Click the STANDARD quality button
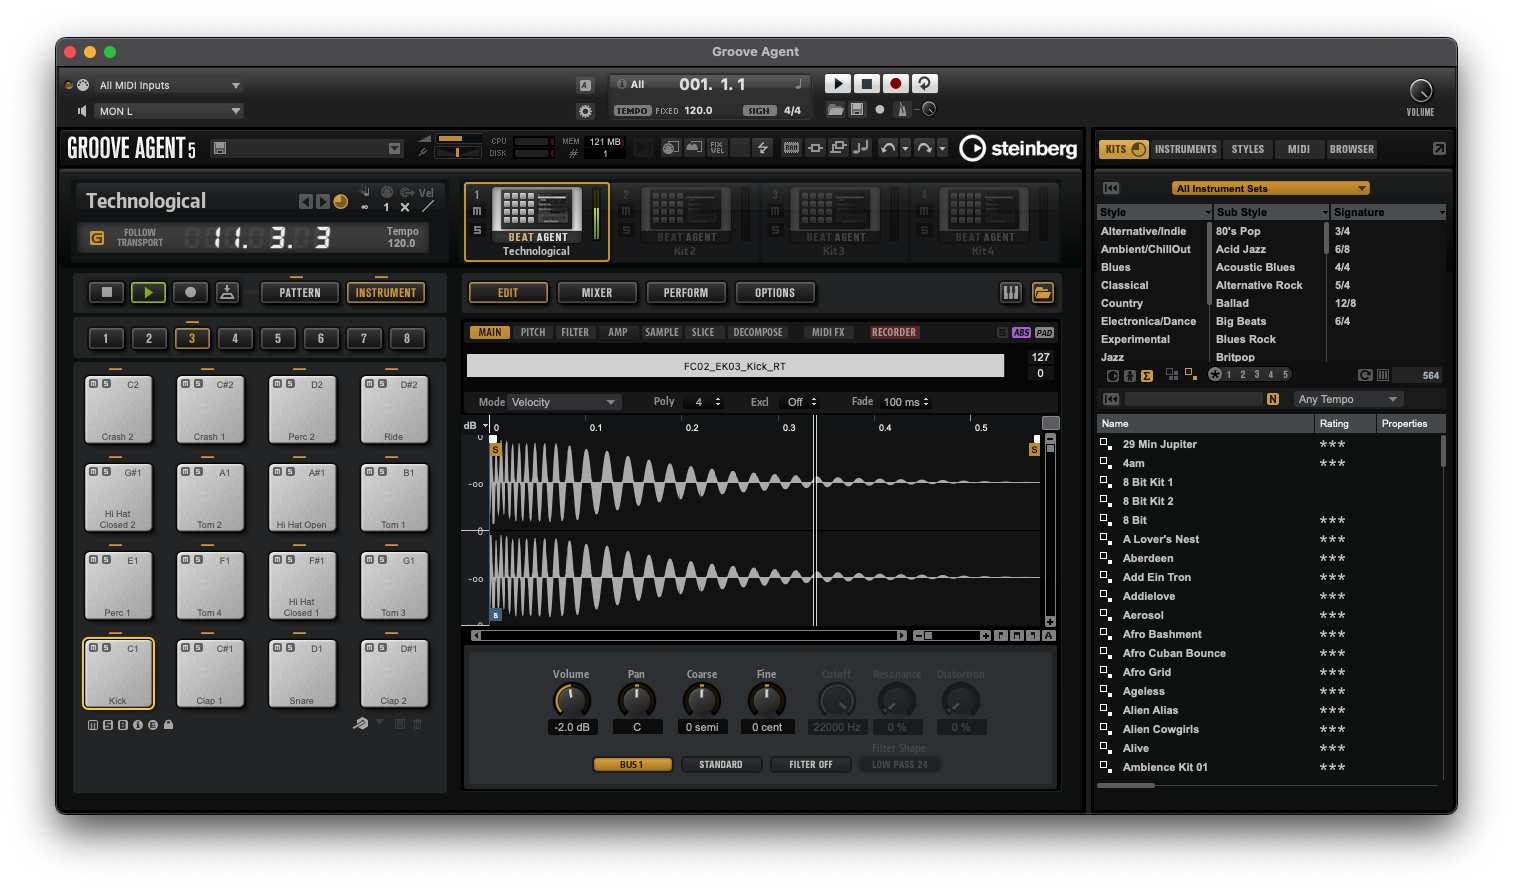 click(721, 764)
